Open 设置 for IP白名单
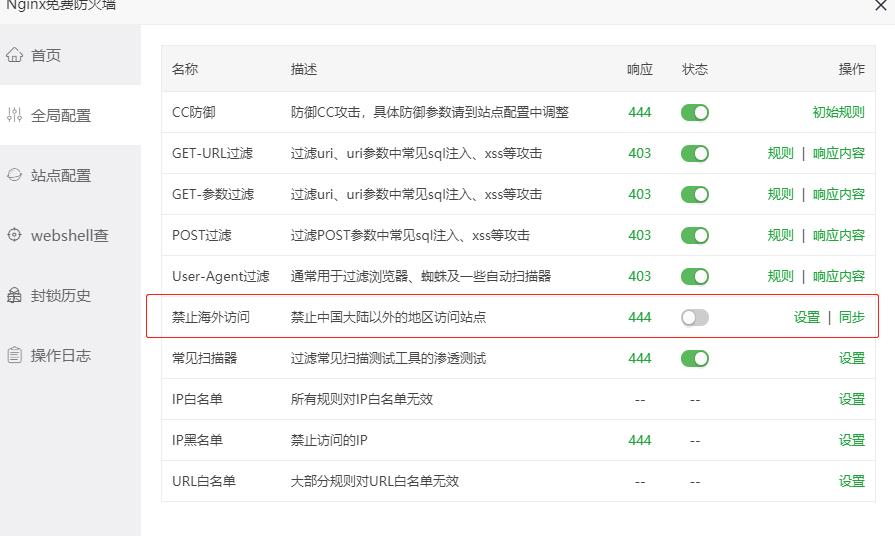Image resolution: width=895 pixels, height=536 pixels. point(851,399)
